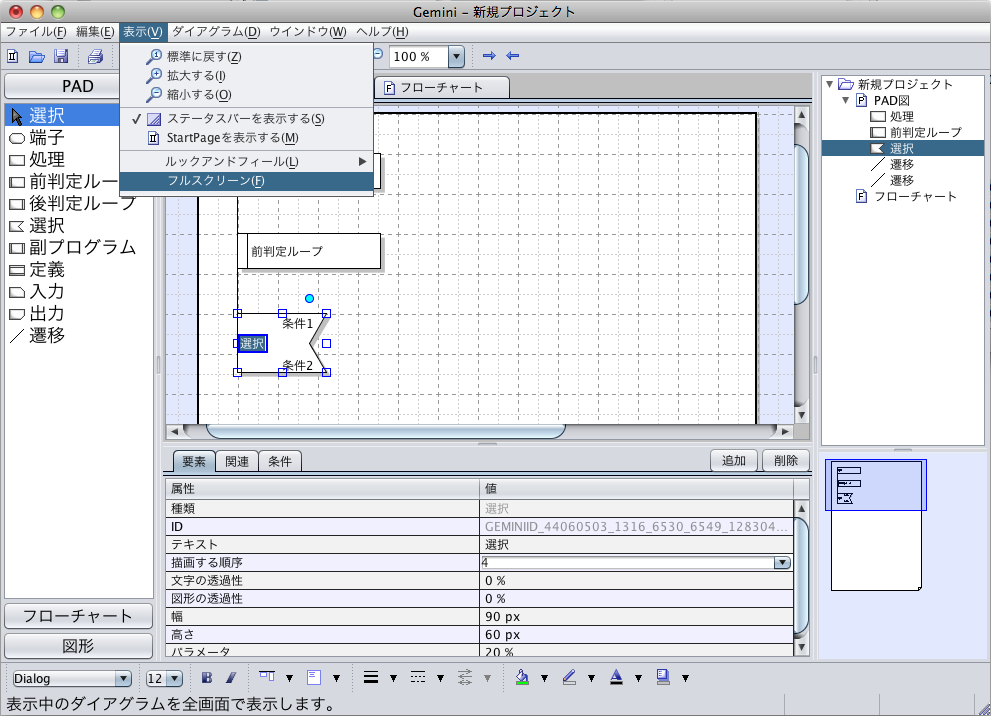The image size is (991, 716).
Task: Choose 拡大する from the view menu
Action: (246, 76)
